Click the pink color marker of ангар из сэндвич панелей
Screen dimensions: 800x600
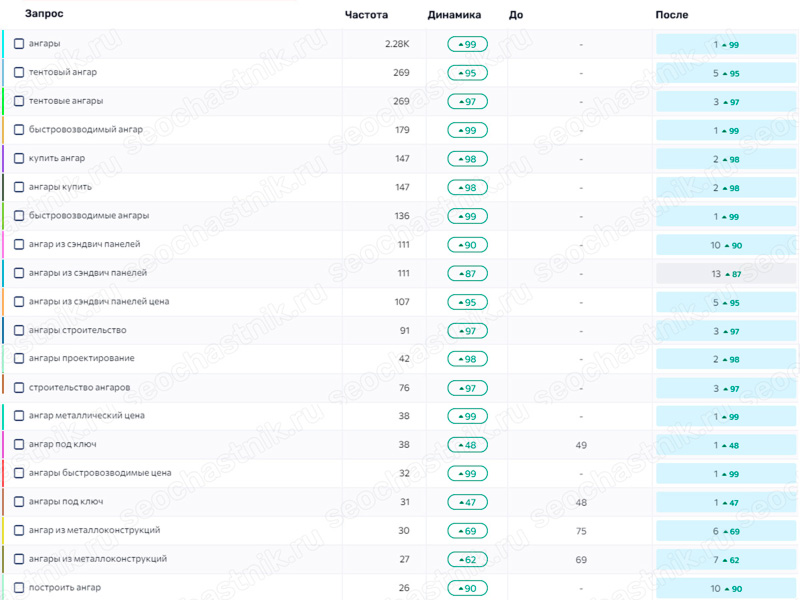click(x=3, y=244)
